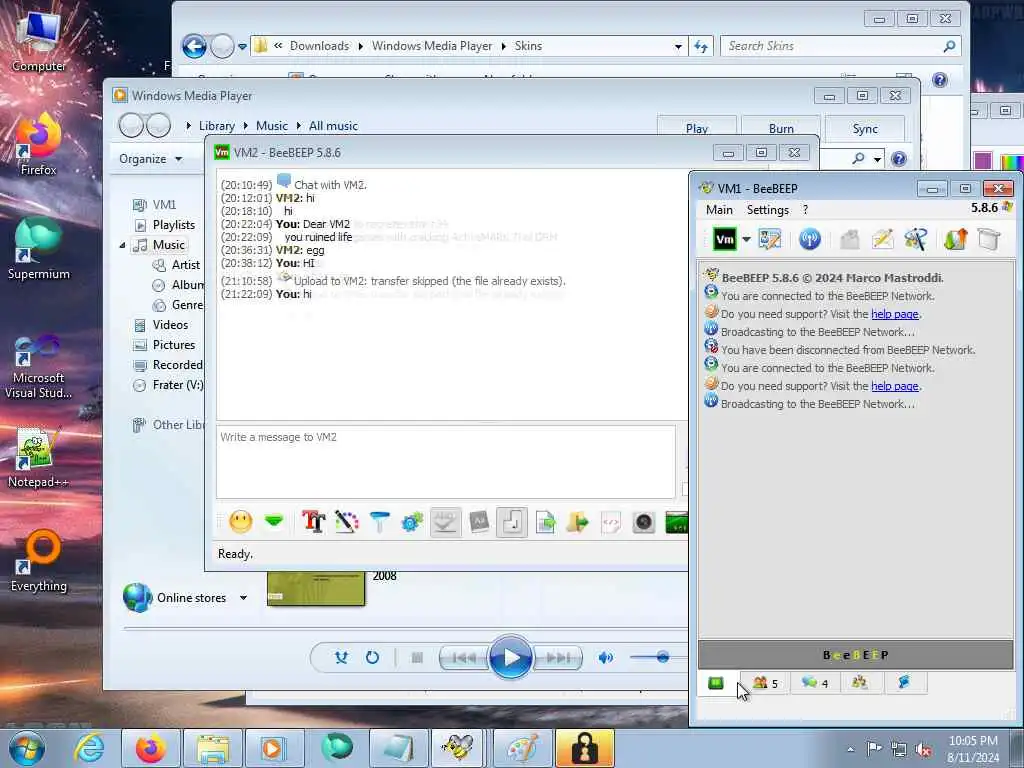Click the round black record icon in chat toolbar
1024x768 pixels.
pyautogui.click(x=643, y=522)
